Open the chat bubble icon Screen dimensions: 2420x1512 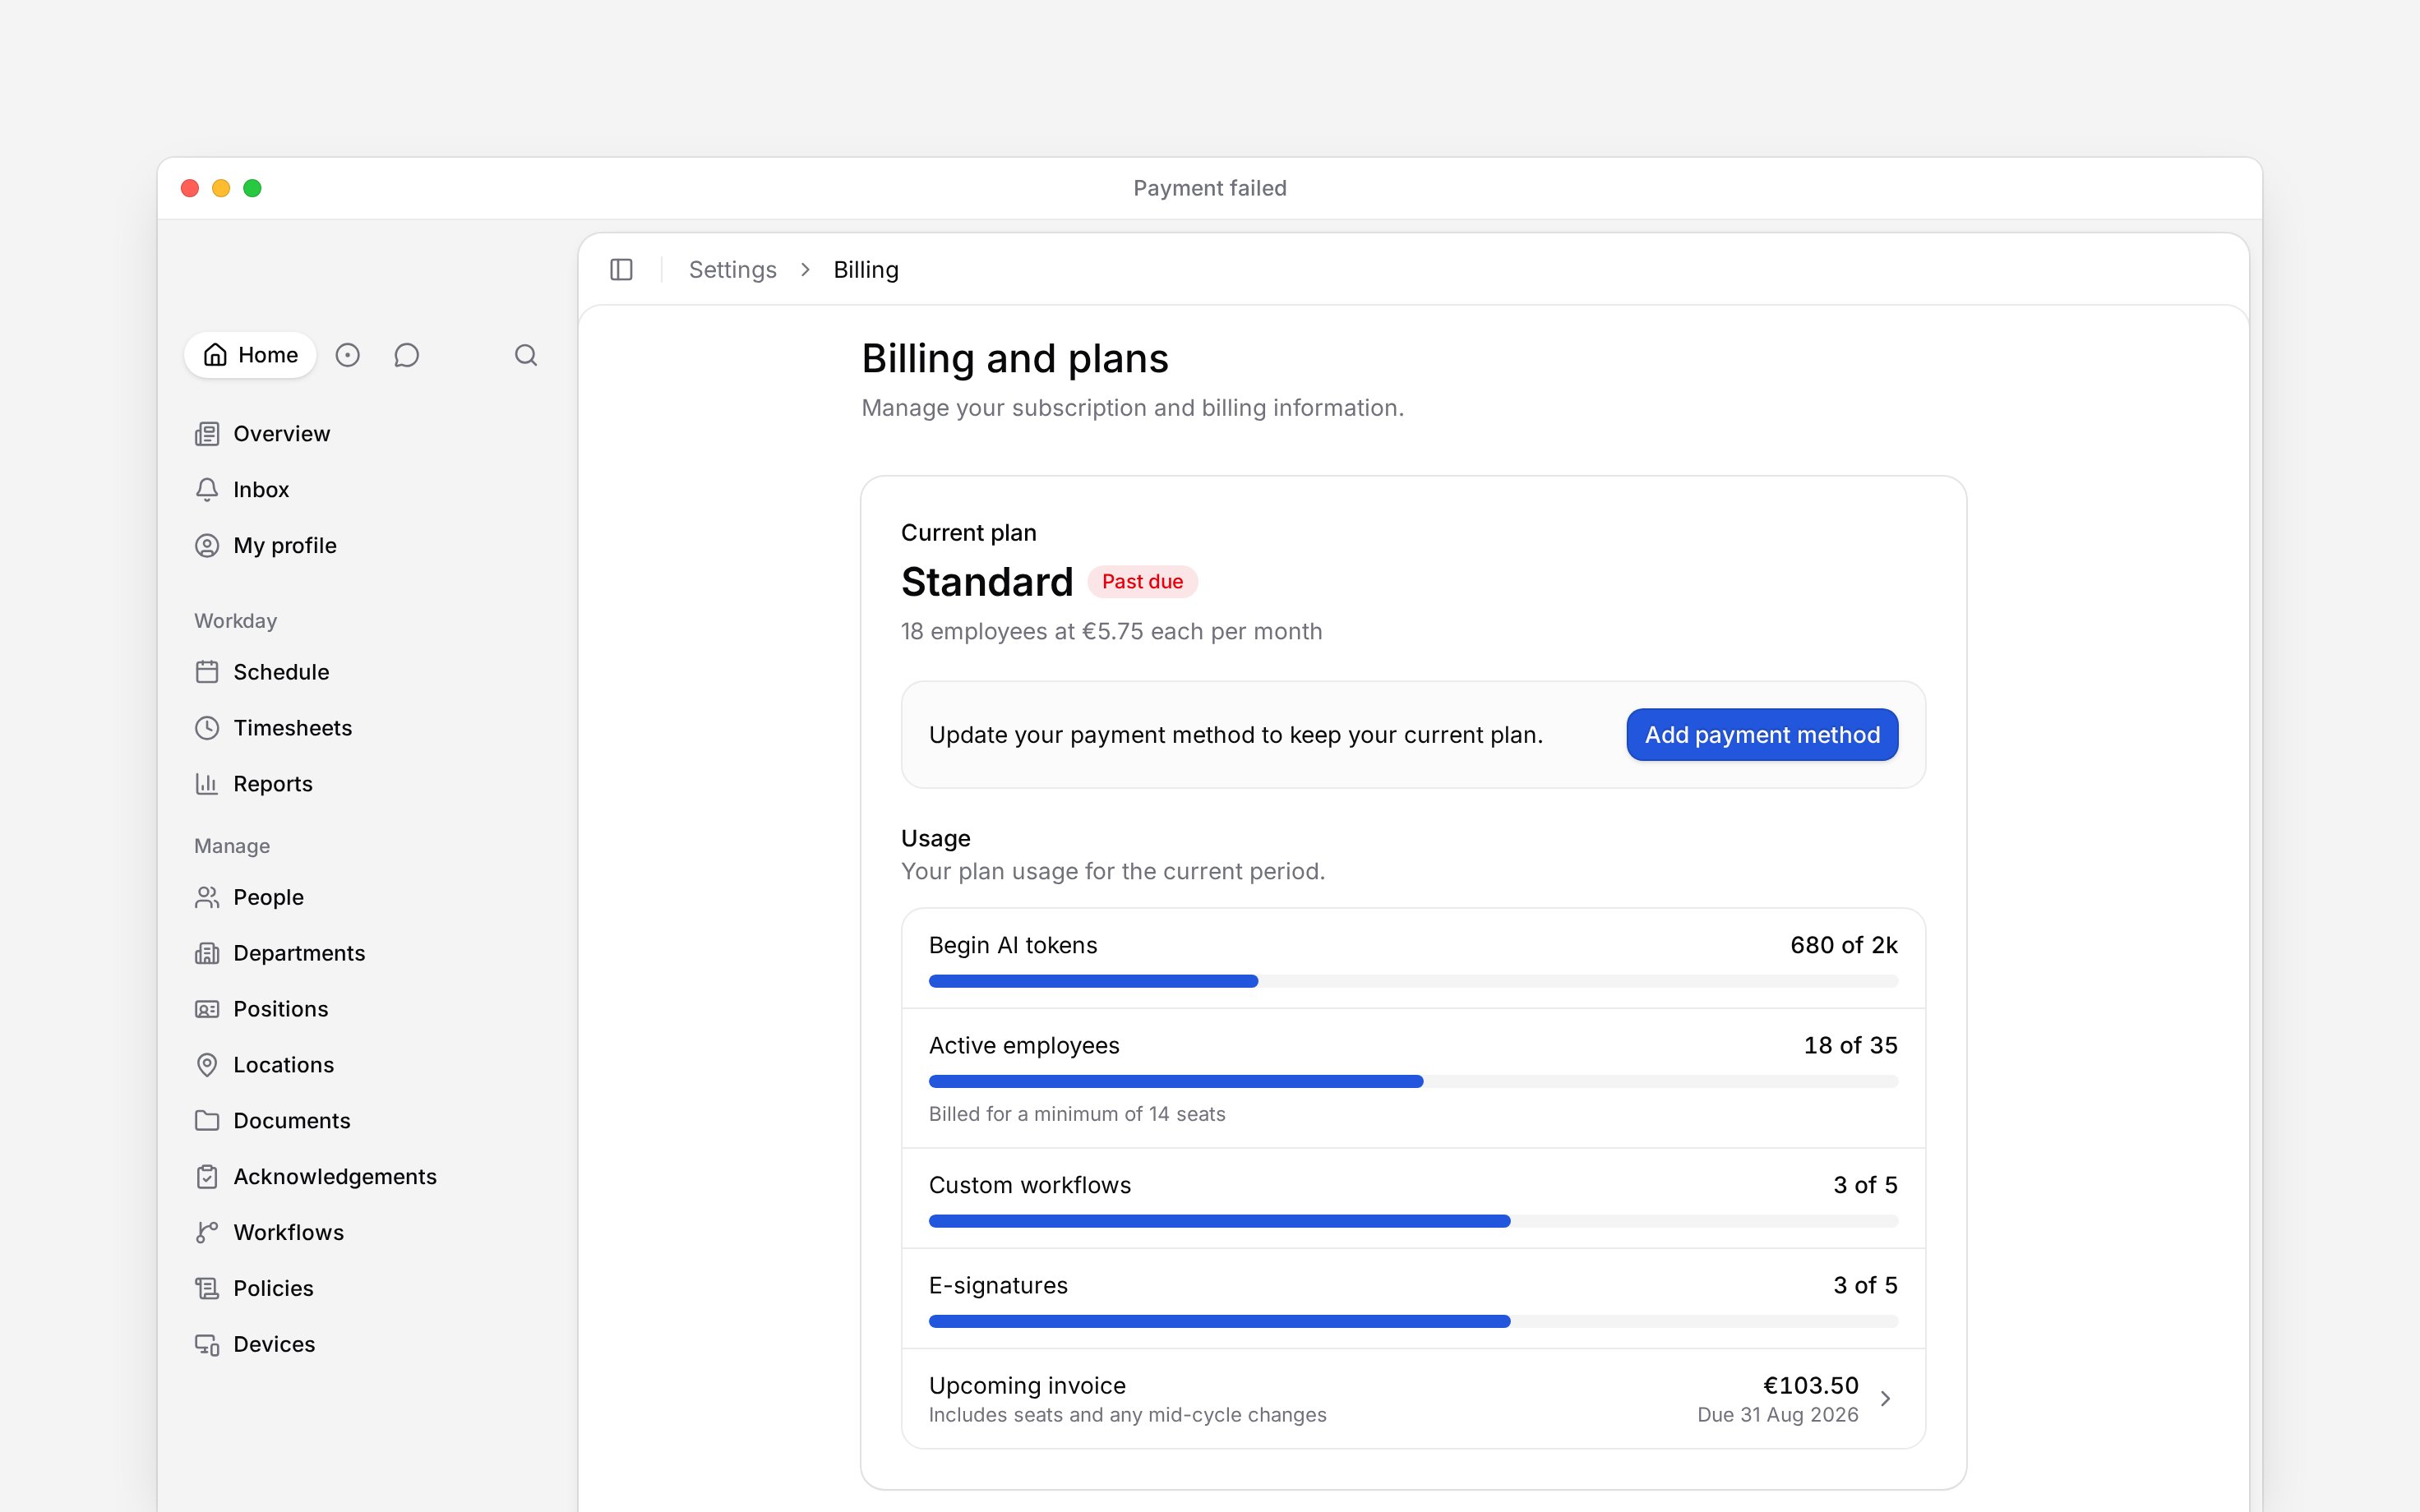click(406, 355)
